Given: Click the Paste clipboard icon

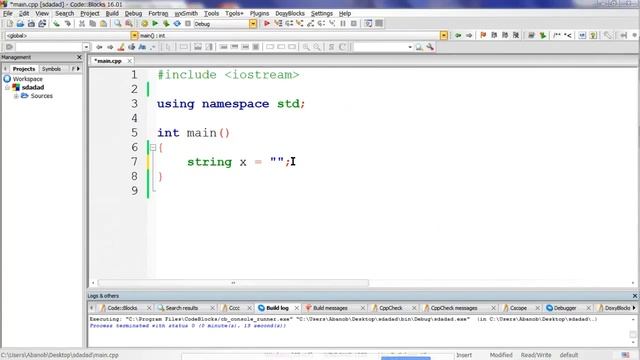Looking at the screenshot, I should click(x=103, y=24).
